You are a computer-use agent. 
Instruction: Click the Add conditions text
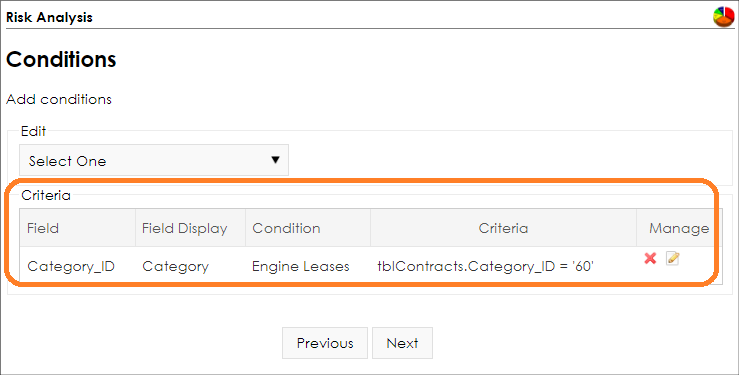pos(59,99)
